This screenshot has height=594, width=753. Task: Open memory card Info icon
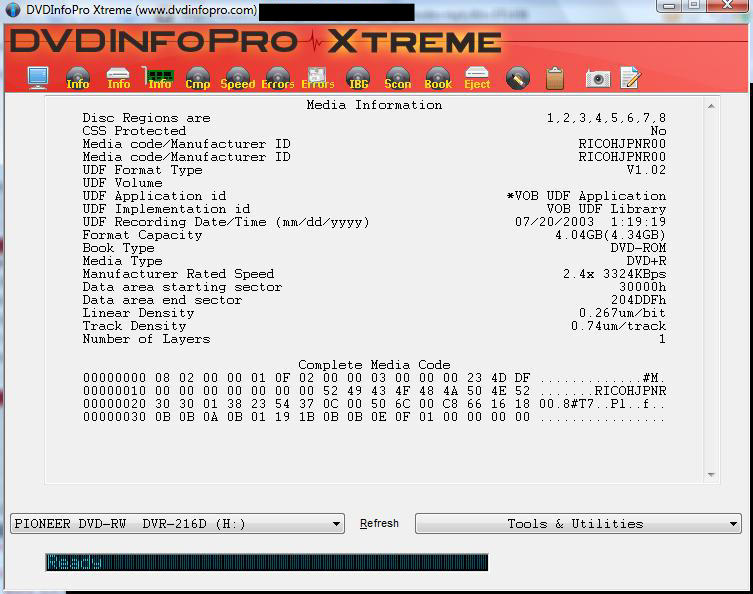pos(159,78)
